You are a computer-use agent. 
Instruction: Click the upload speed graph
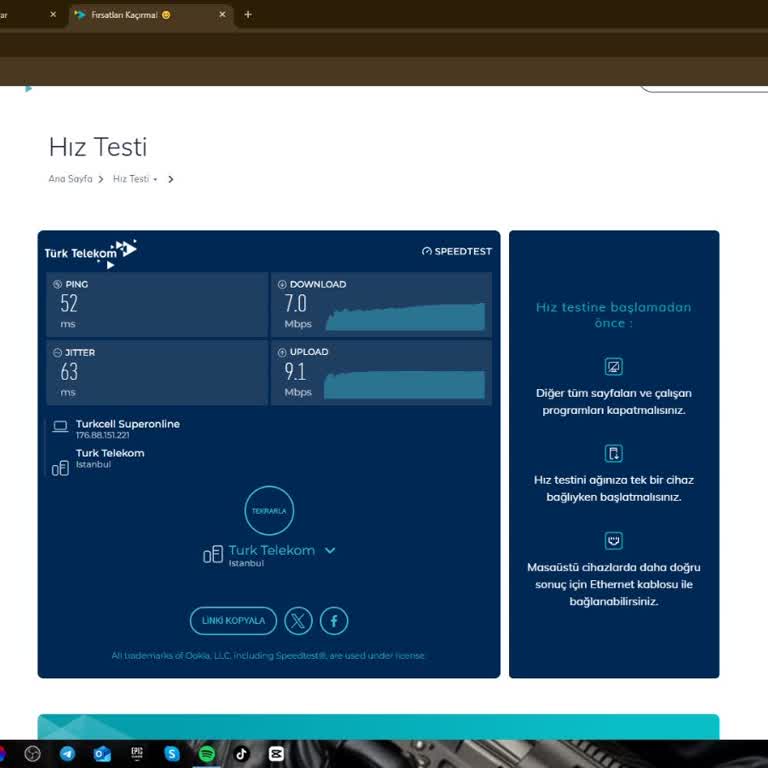[x=405, y=385]
